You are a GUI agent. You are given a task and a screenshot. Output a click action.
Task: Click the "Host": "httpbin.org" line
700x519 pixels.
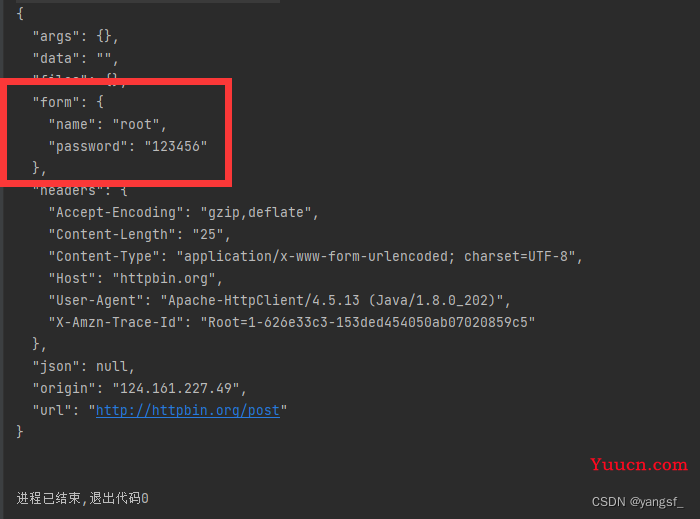point(135,278)
